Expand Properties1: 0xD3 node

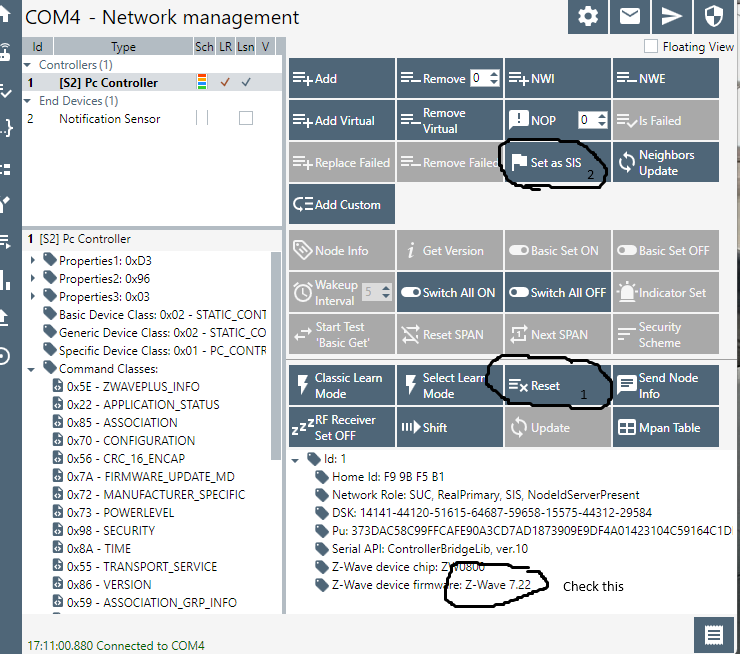click(x=34, y=260)
